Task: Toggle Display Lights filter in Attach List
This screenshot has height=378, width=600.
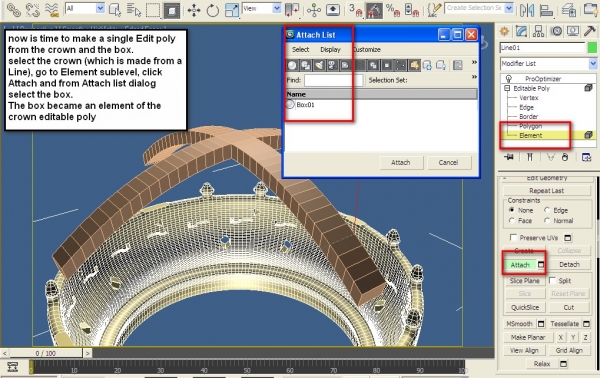Action: [x=319, y=65]
